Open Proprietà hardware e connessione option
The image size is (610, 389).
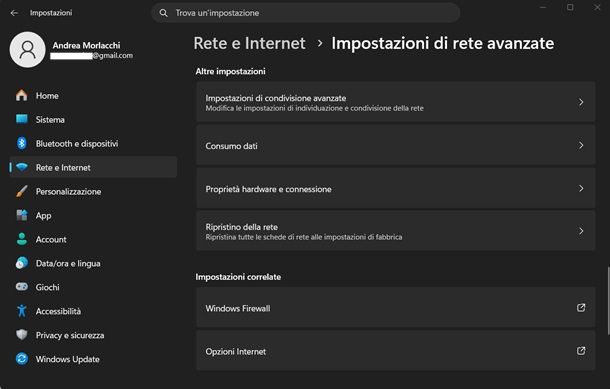point(396,189)
